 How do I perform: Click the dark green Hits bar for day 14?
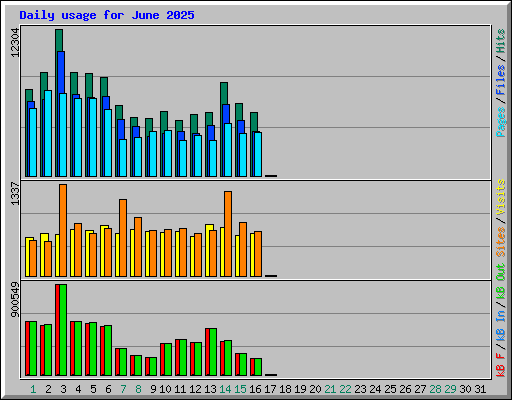pyautogui.click(x=224, y=93)
